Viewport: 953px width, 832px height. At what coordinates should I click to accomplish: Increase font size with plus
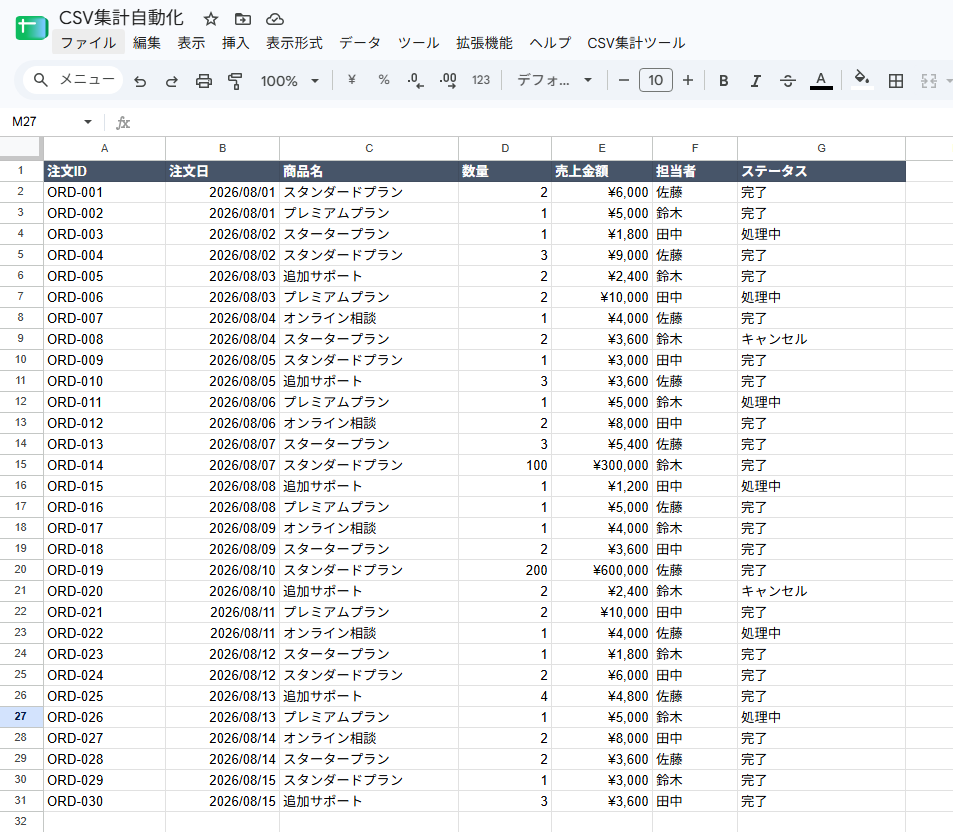coord(687,80)
